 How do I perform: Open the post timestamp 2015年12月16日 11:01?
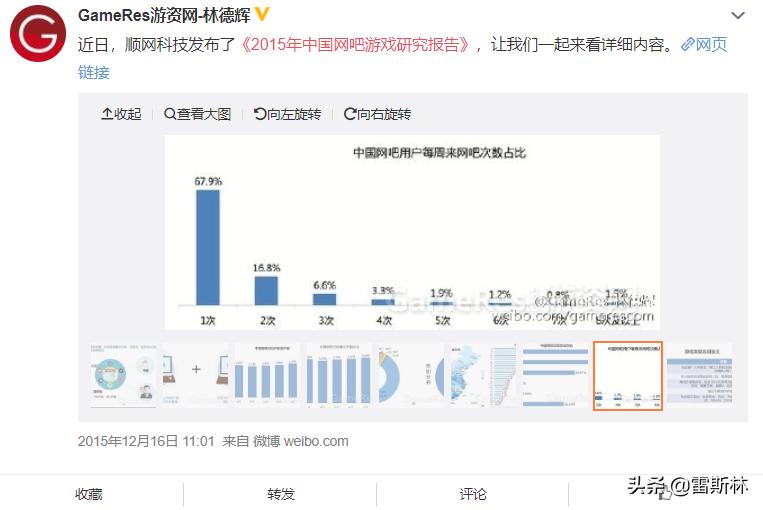(x=146, y=441)
